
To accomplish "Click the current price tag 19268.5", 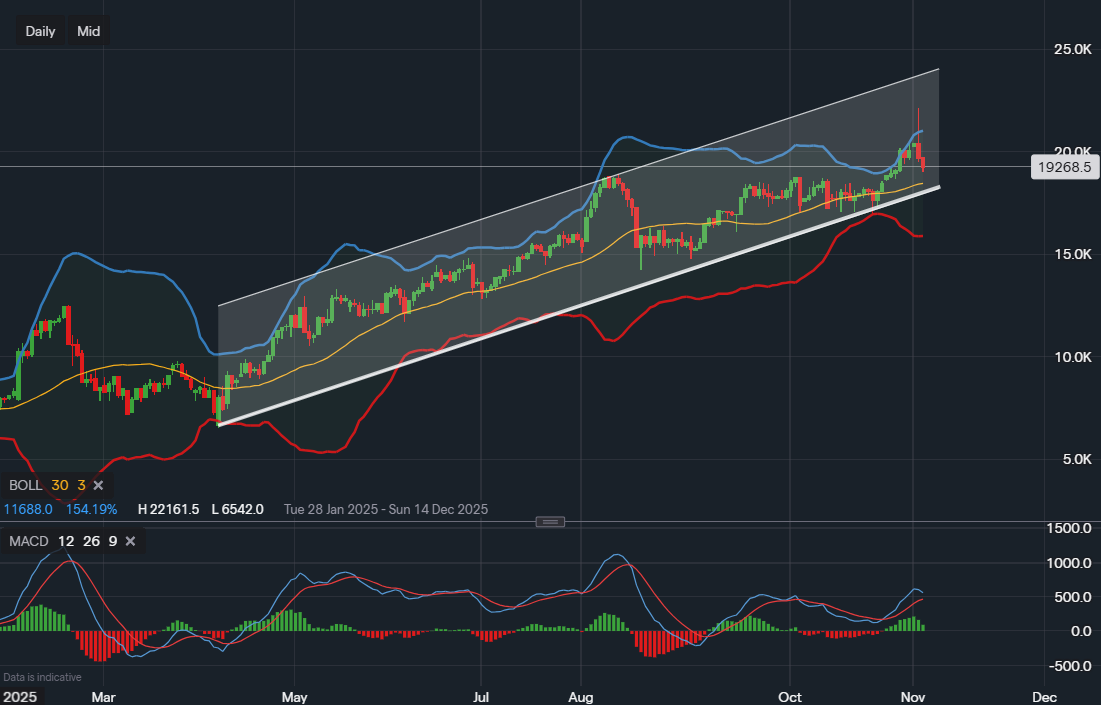I will tap(1063, 167).
